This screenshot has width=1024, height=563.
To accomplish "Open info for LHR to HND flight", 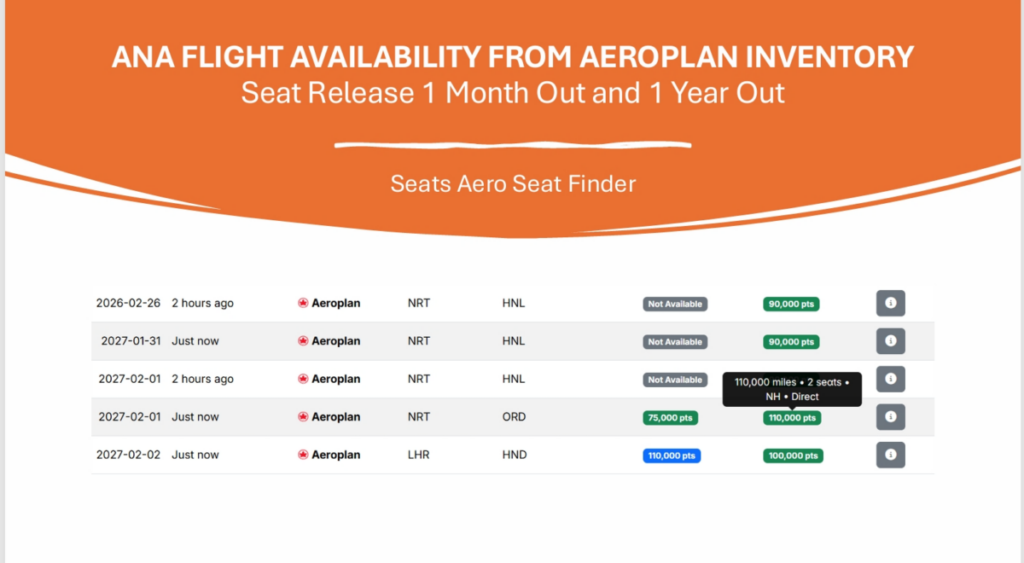I will 890,455.
